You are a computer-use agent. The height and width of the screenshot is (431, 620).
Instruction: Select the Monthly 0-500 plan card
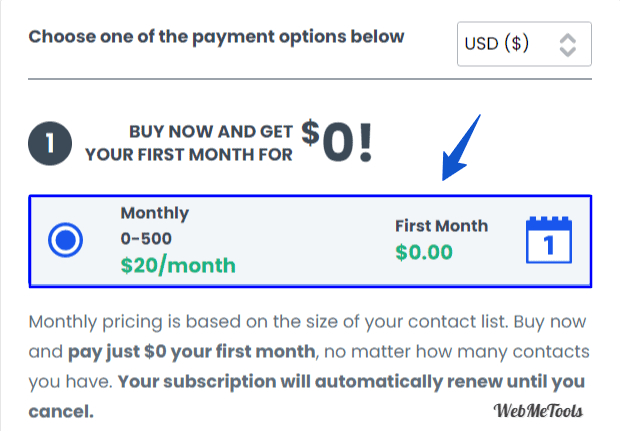(x=310, y=241)
